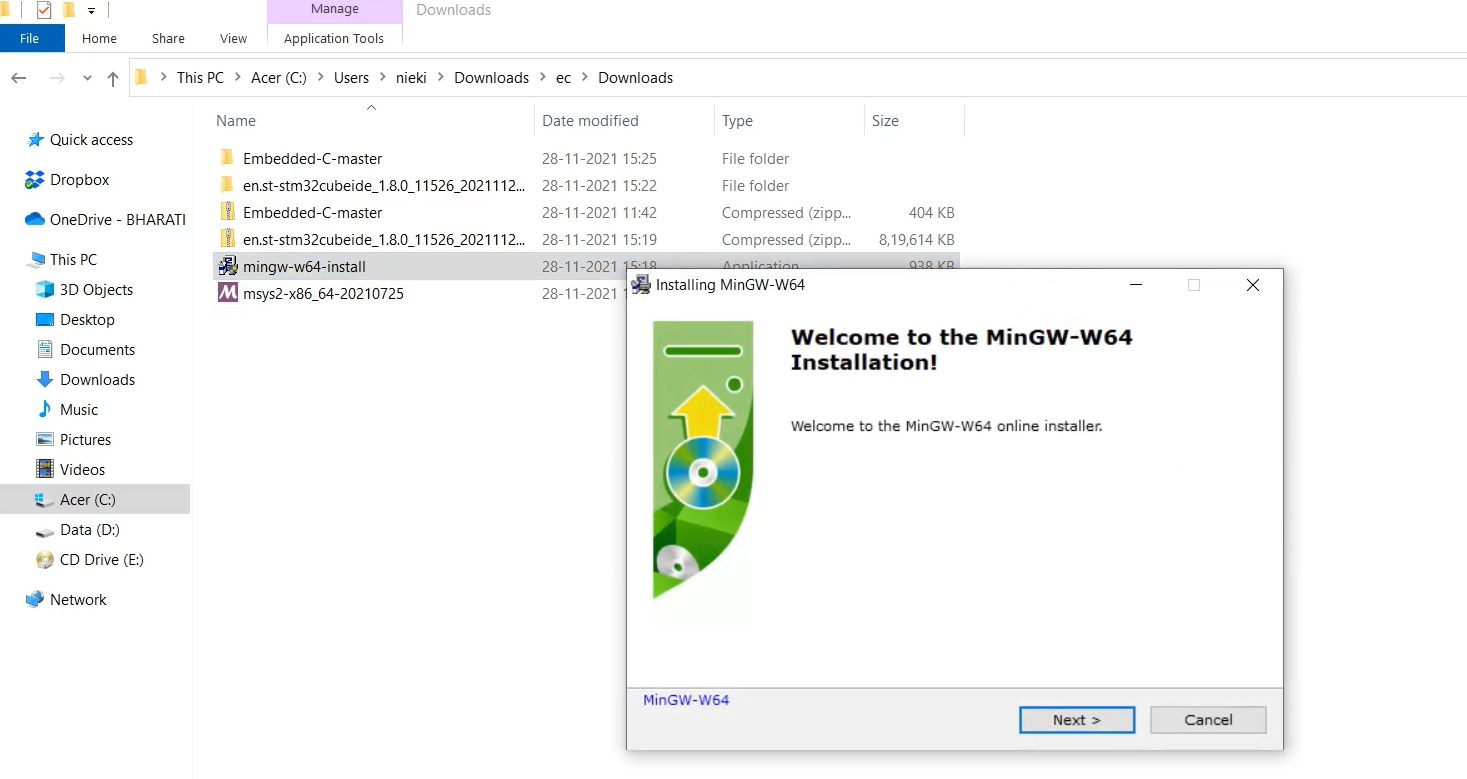
Task: Click the OneDrive cloud icon
Action: tap(35, 220)
